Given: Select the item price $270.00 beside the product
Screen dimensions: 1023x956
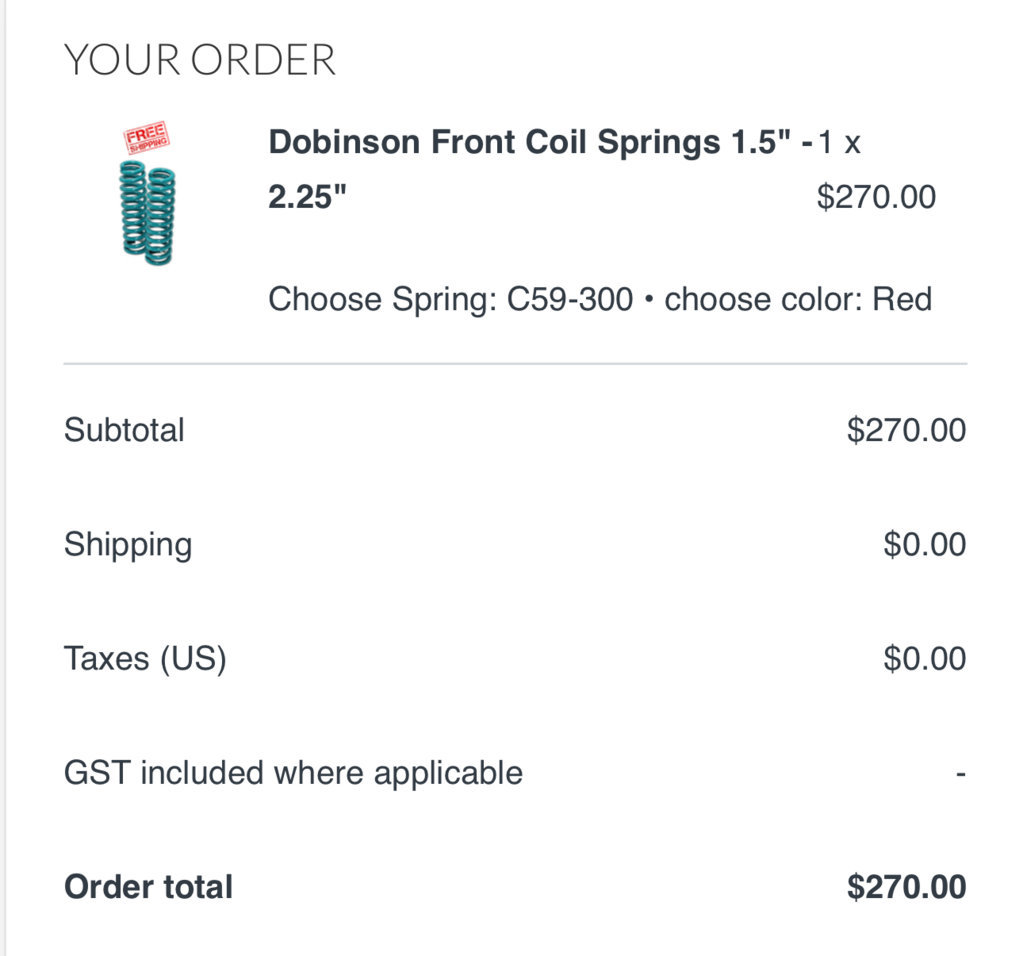Looking at the screenshot, I should pyautogui.click(x=876, y=196).
